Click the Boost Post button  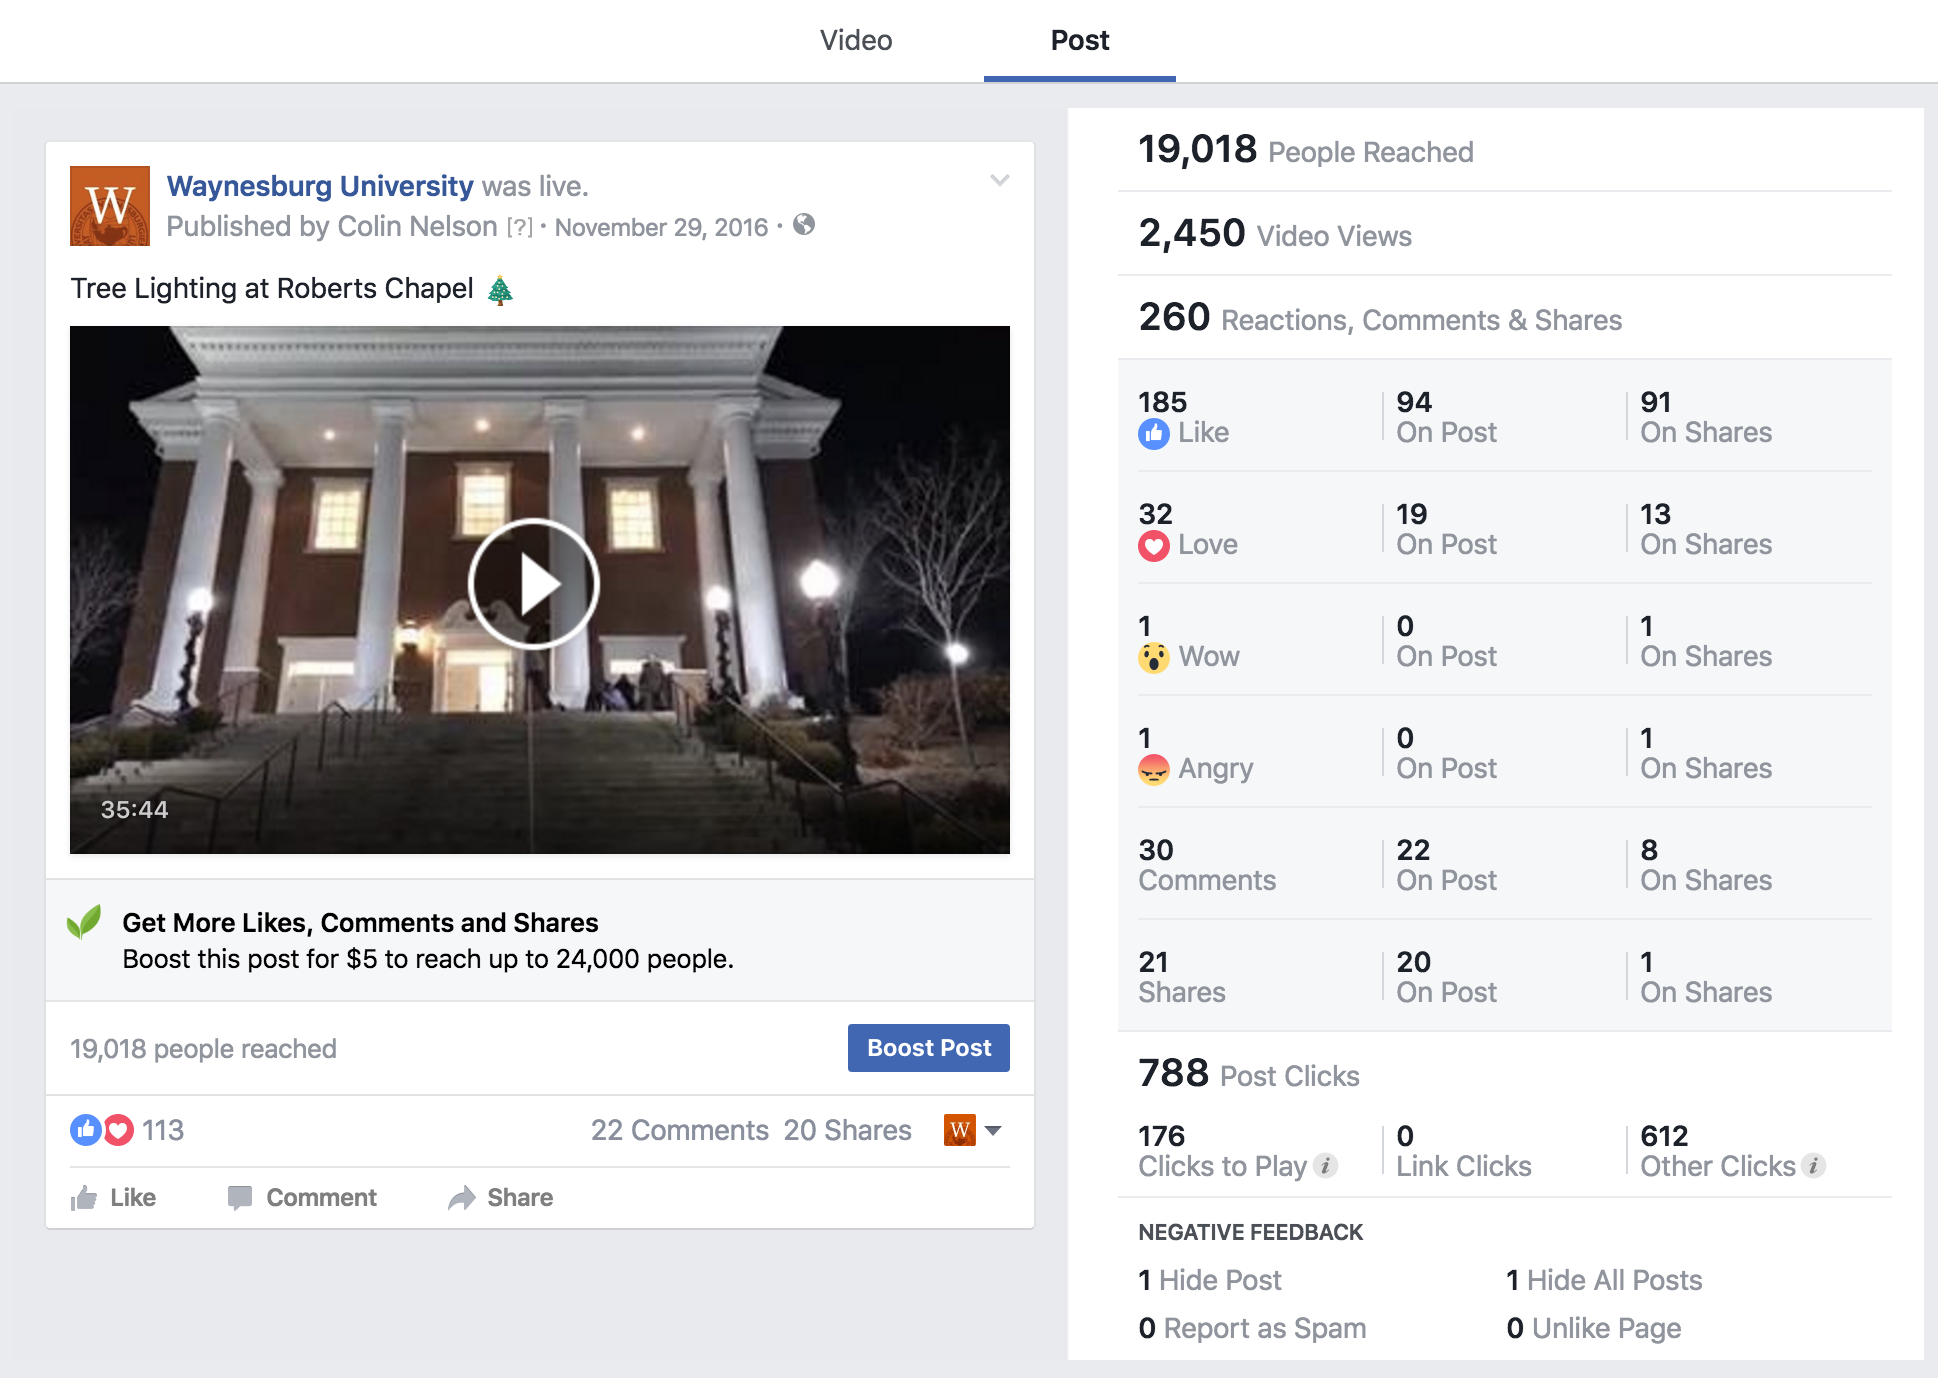pos(929,1048)
